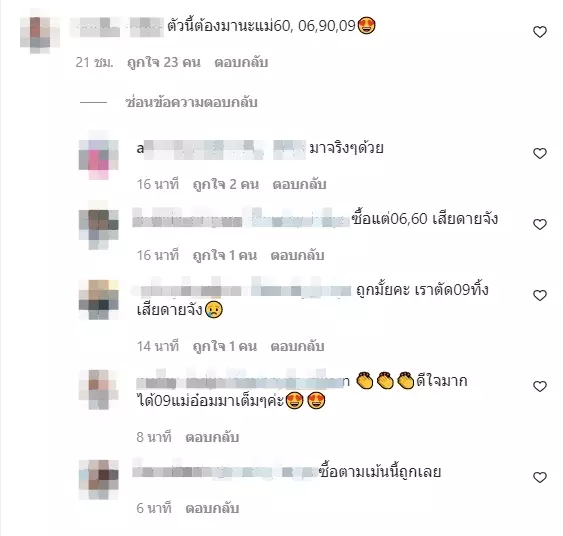This screenshot has width=563, height=536.
Task: Open the avatar of the last reply
Action: pyautogui.click(x=98, y=479)
